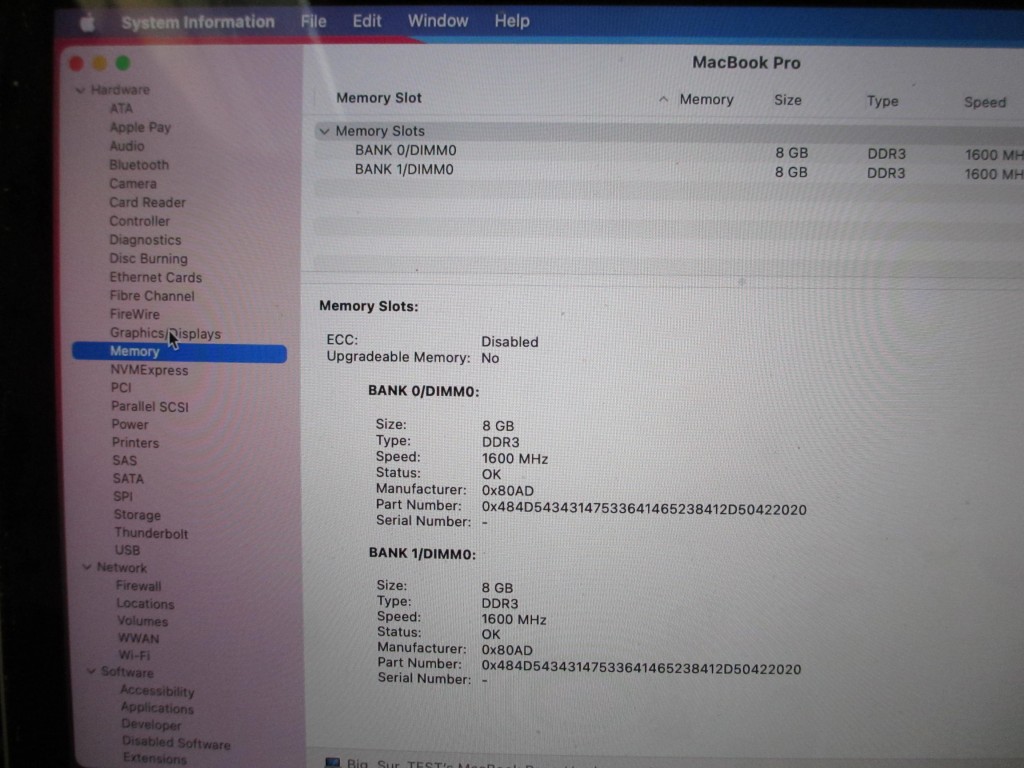Select SATA in the sidebar

click(x=128, y=479)
